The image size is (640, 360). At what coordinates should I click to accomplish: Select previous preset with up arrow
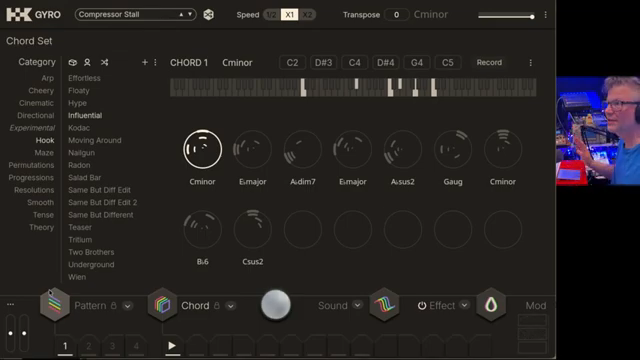[x=181, y=14]
